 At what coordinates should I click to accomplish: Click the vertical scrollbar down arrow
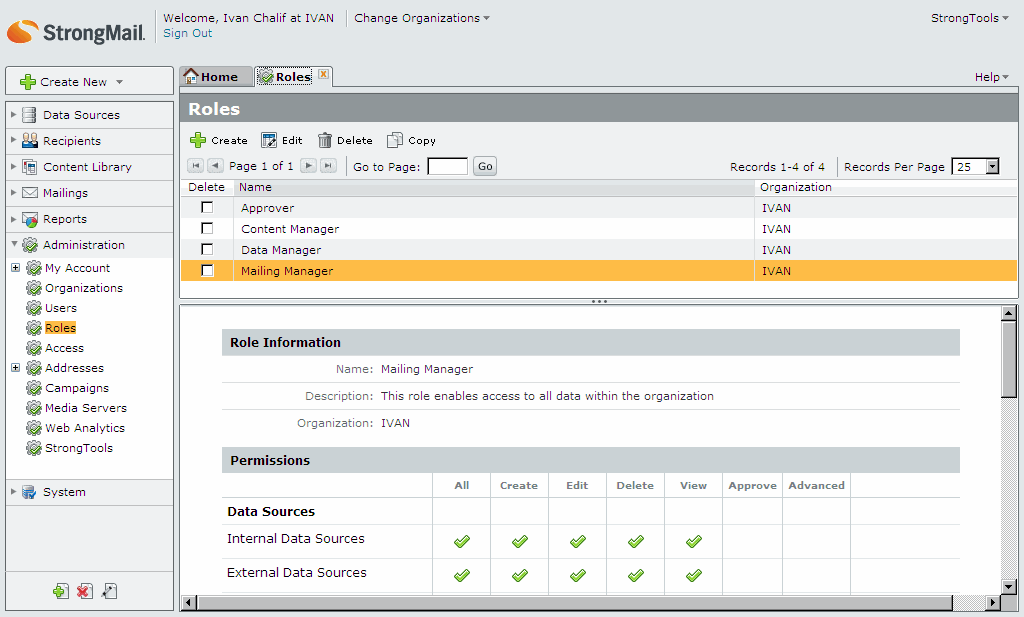pos(1009,586)
